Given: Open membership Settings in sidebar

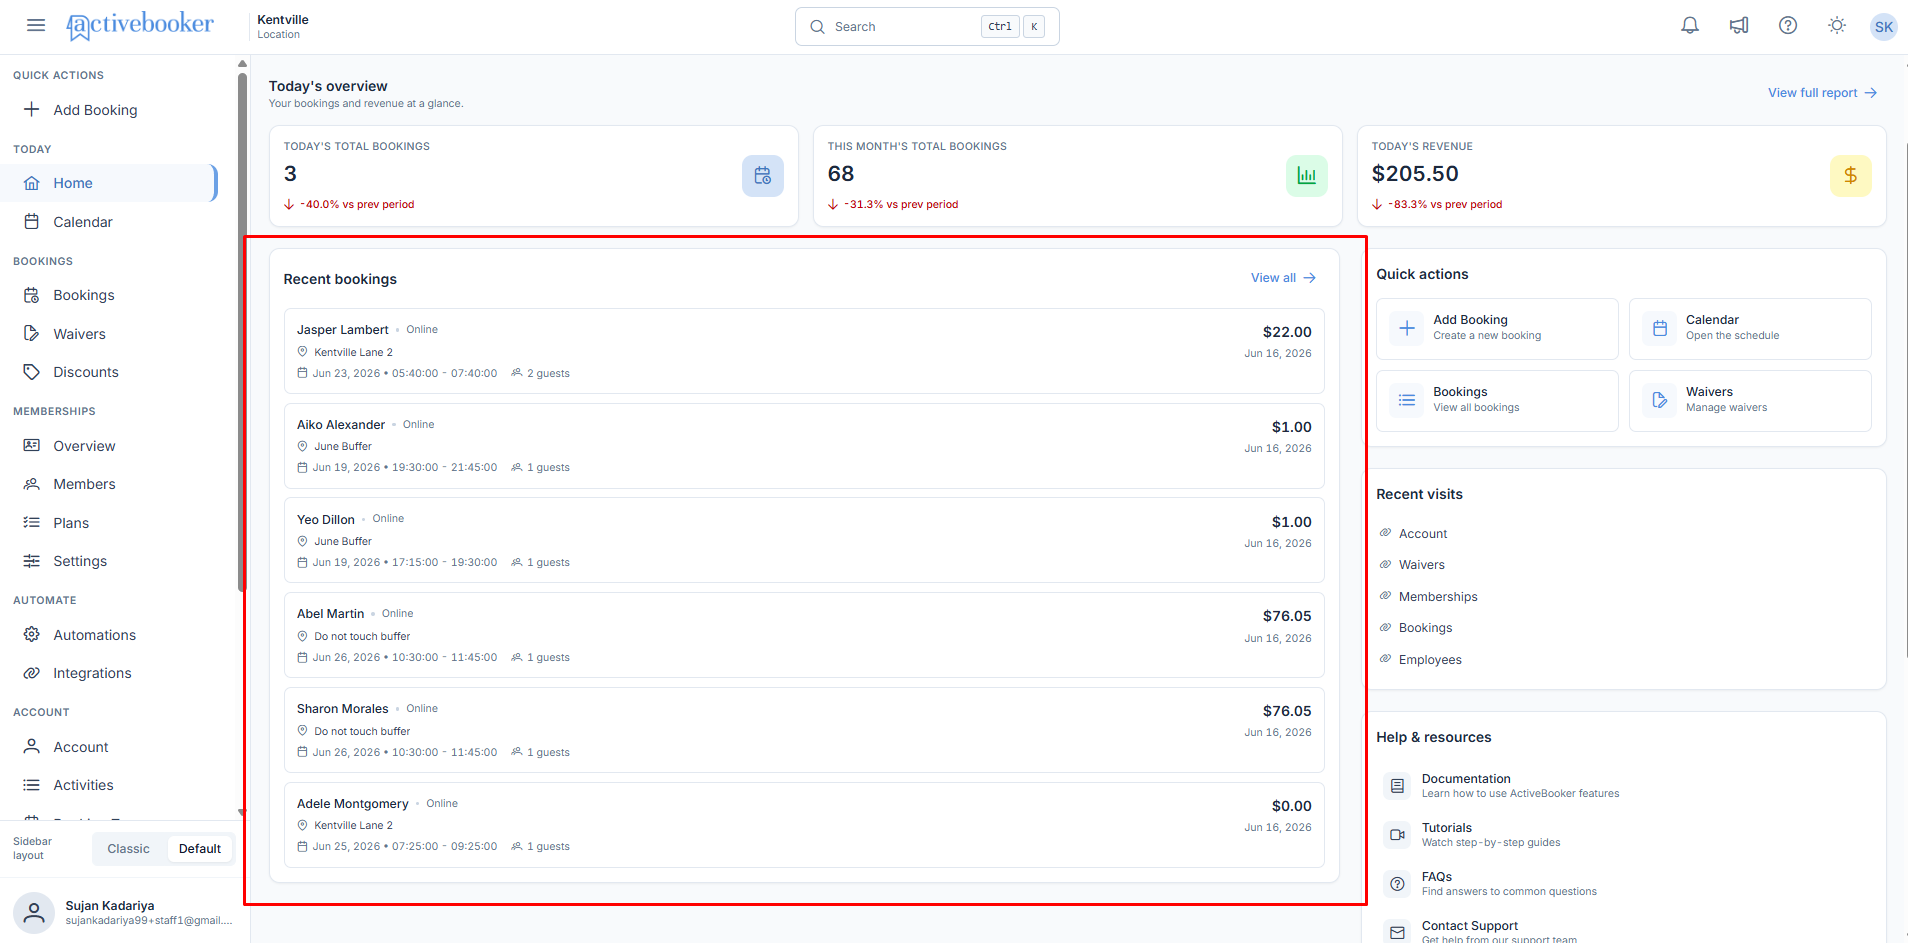Looking at the screenshot, I should pyautogui.click(x=108, y=561).
